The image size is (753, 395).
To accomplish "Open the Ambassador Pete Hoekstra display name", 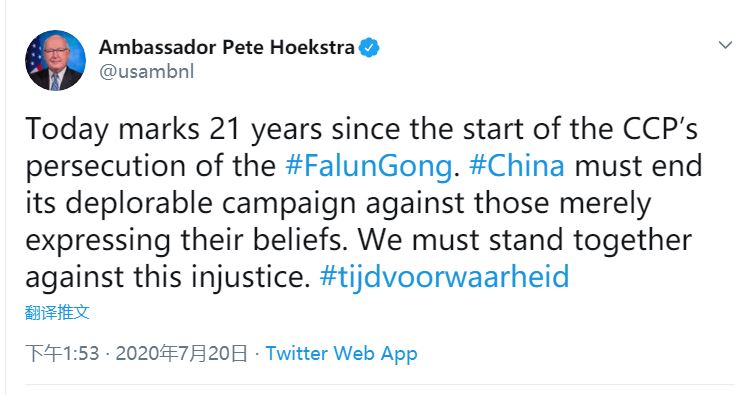I will pos(227,47).
